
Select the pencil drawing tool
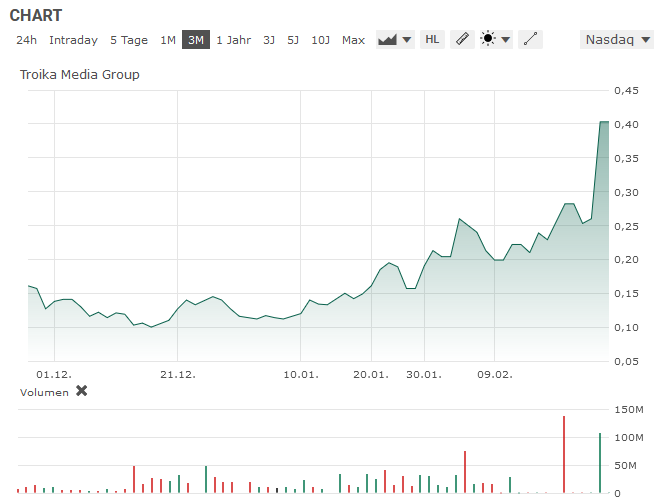(x=460, y=40)
